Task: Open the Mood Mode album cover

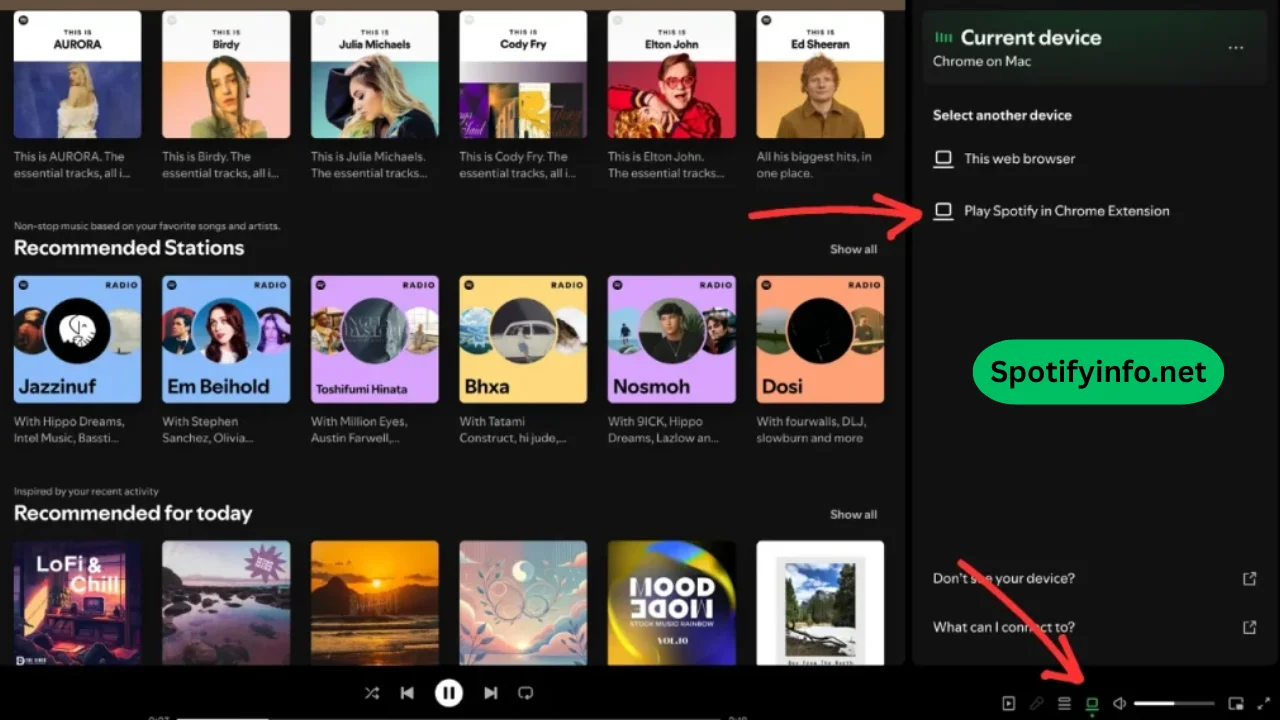Action: point(672,603)
